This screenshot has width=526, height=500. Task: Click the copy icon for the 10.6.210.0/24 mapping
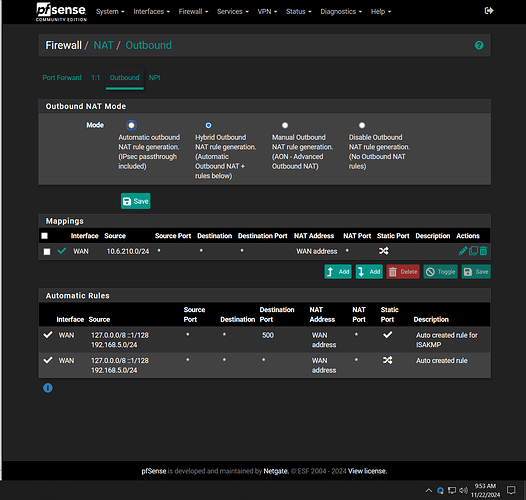click(x=473, y=251)
